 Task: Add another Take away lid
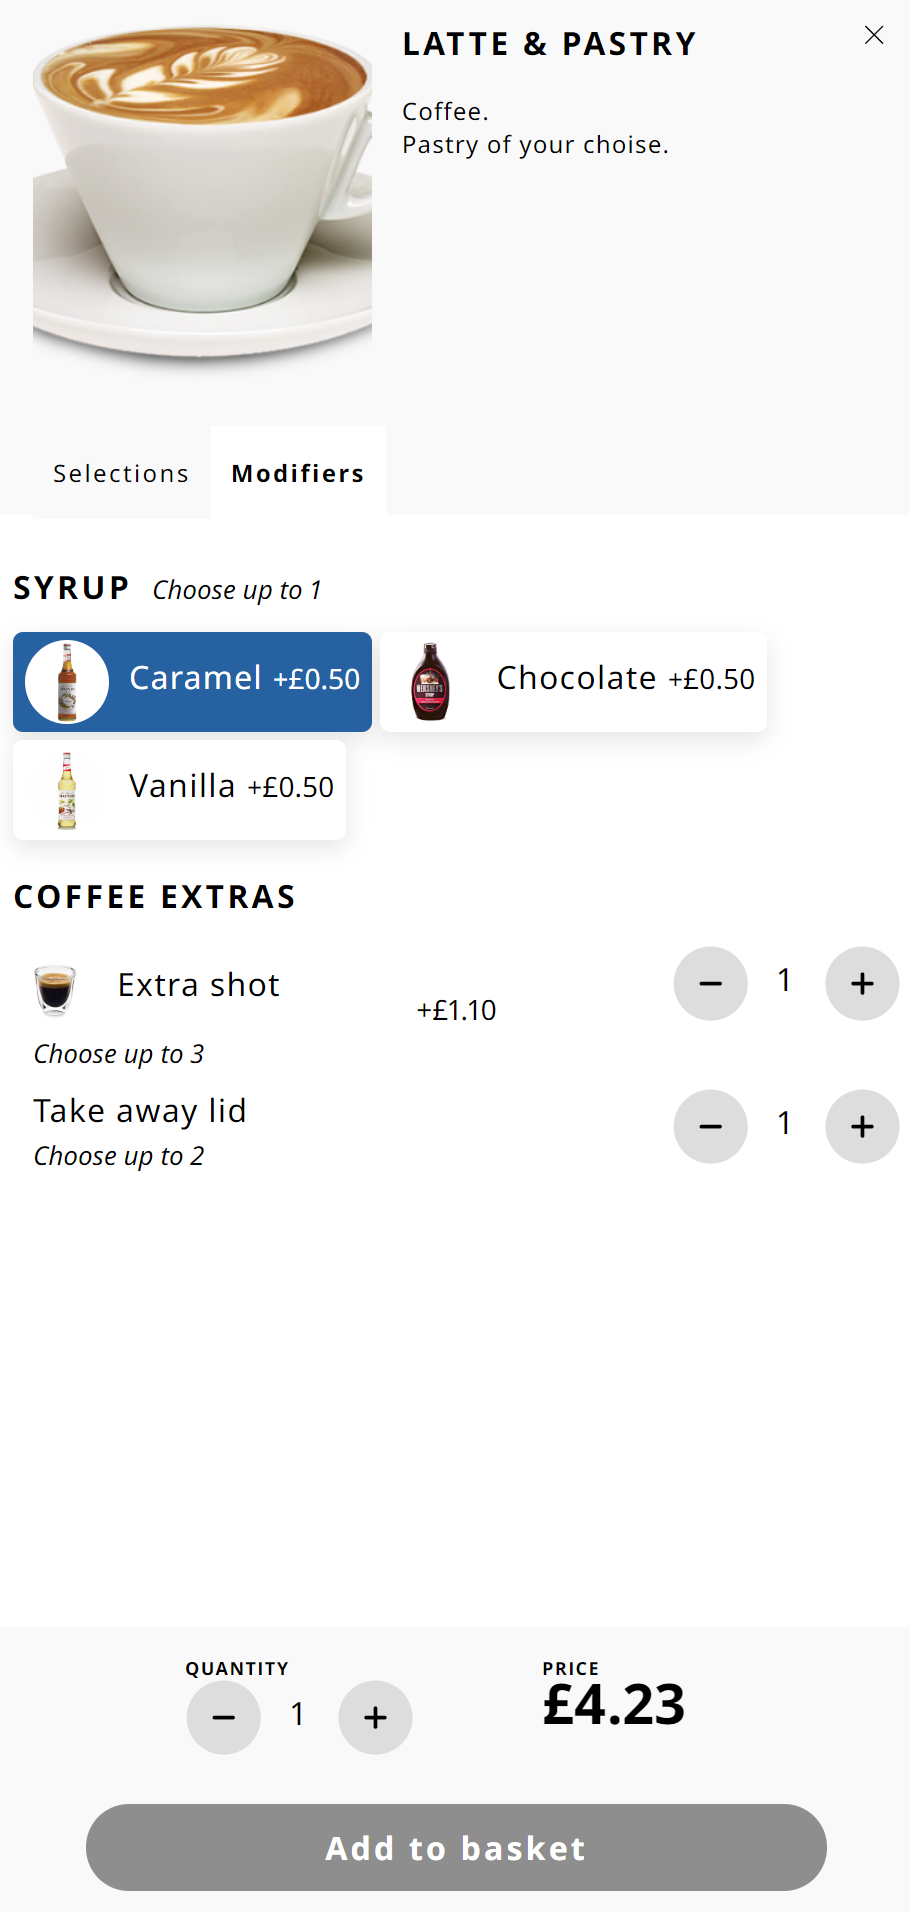pos(862,1127)
